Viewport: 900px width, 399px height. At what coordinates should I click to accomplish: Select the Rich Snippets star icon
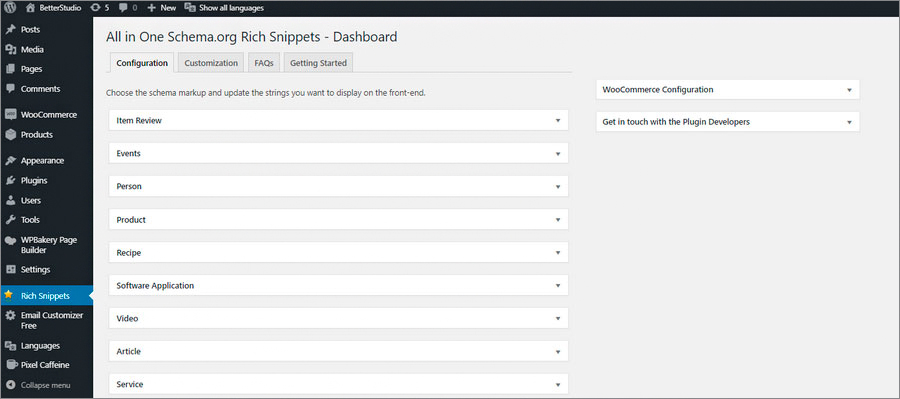coord(9,295)
